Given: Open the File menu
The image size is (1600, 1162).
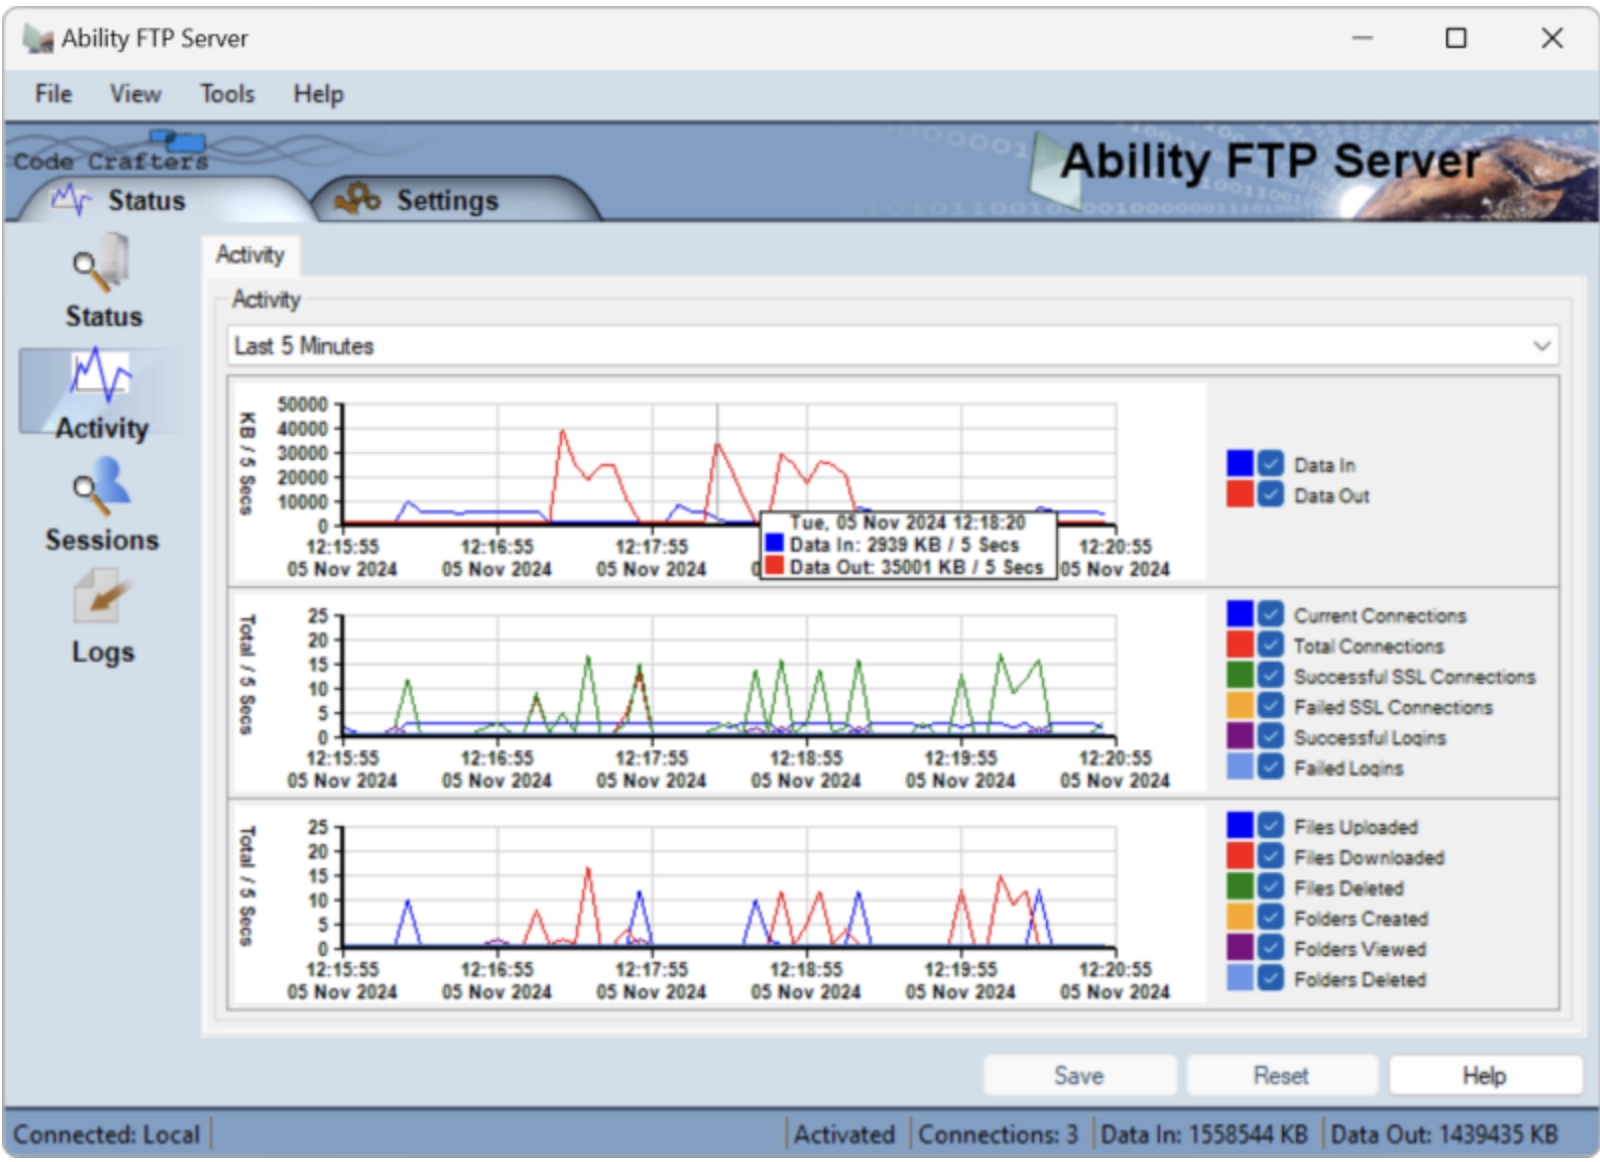Looking at the screenshot, I should pos(53,94).
